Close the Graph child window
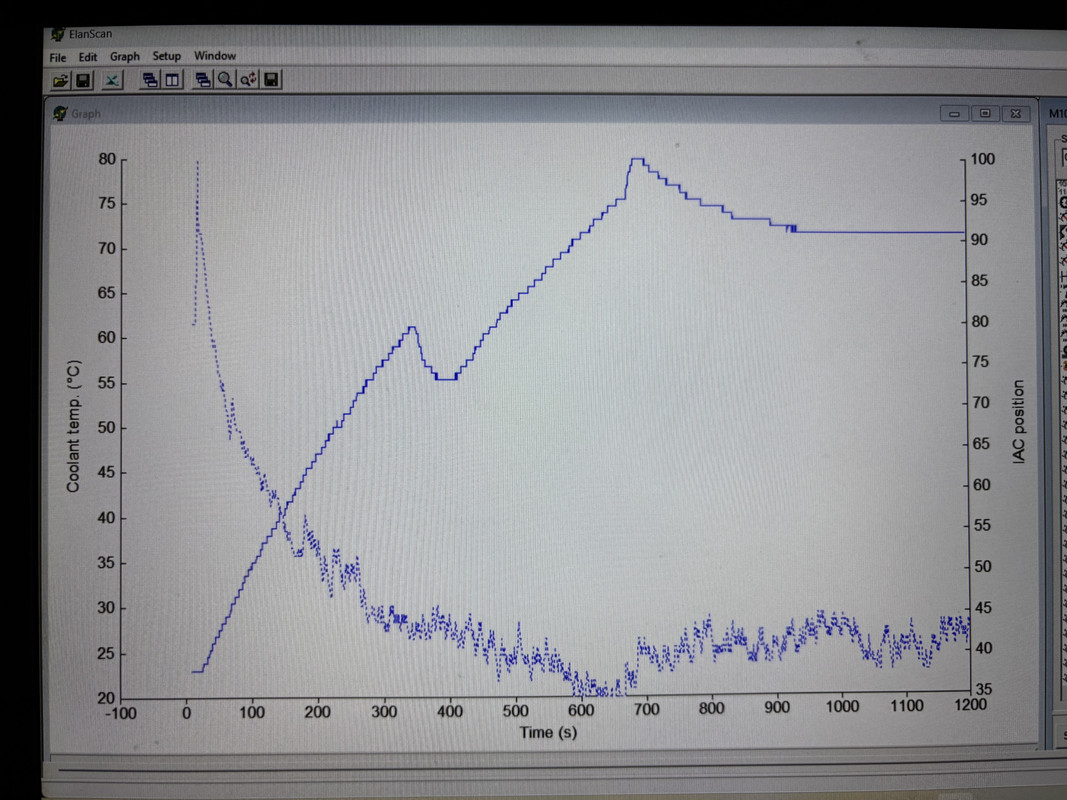The image size is (1067, 800). (x=1015, y=113)
